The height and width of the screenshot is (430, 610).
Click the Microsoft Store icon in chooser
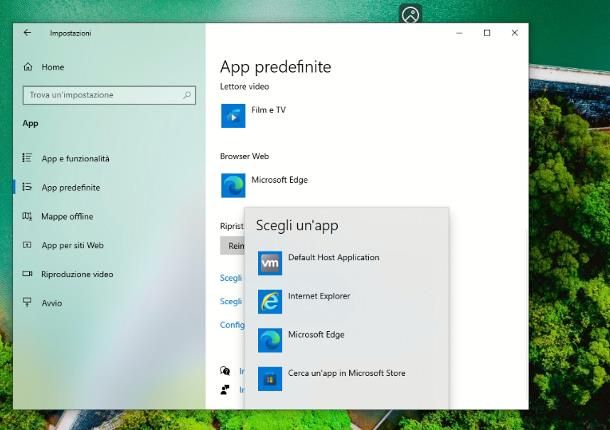270,379
